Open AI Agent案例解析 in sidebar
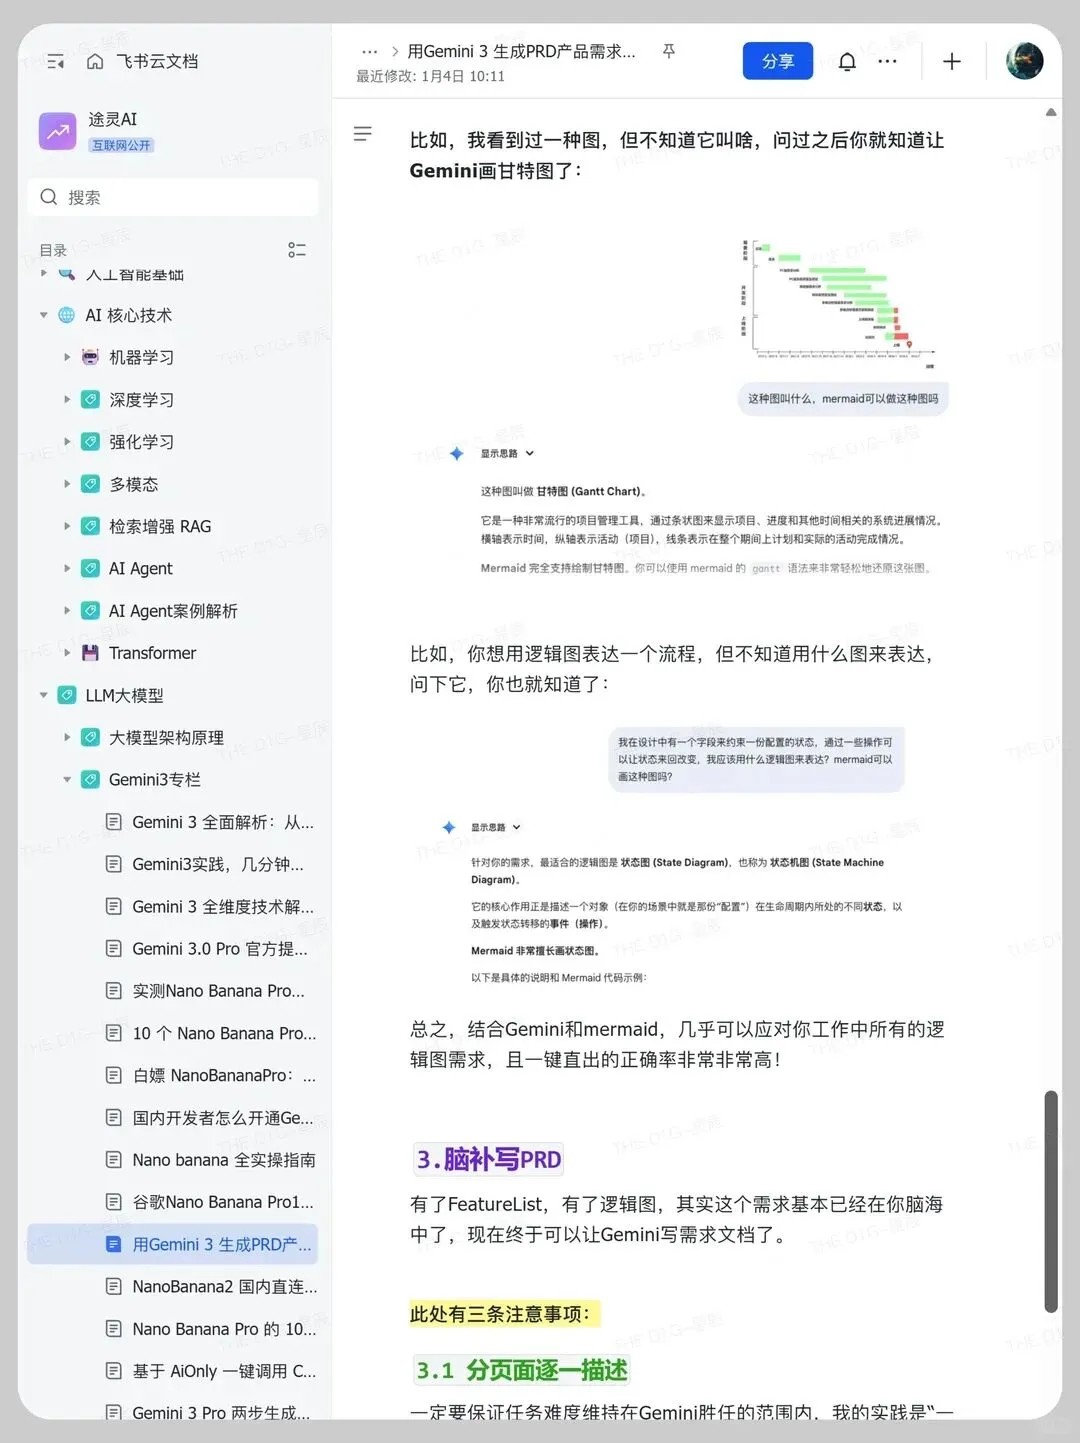The height and width of the screenshot is (1443, 1080). click(x=173, y=611)
